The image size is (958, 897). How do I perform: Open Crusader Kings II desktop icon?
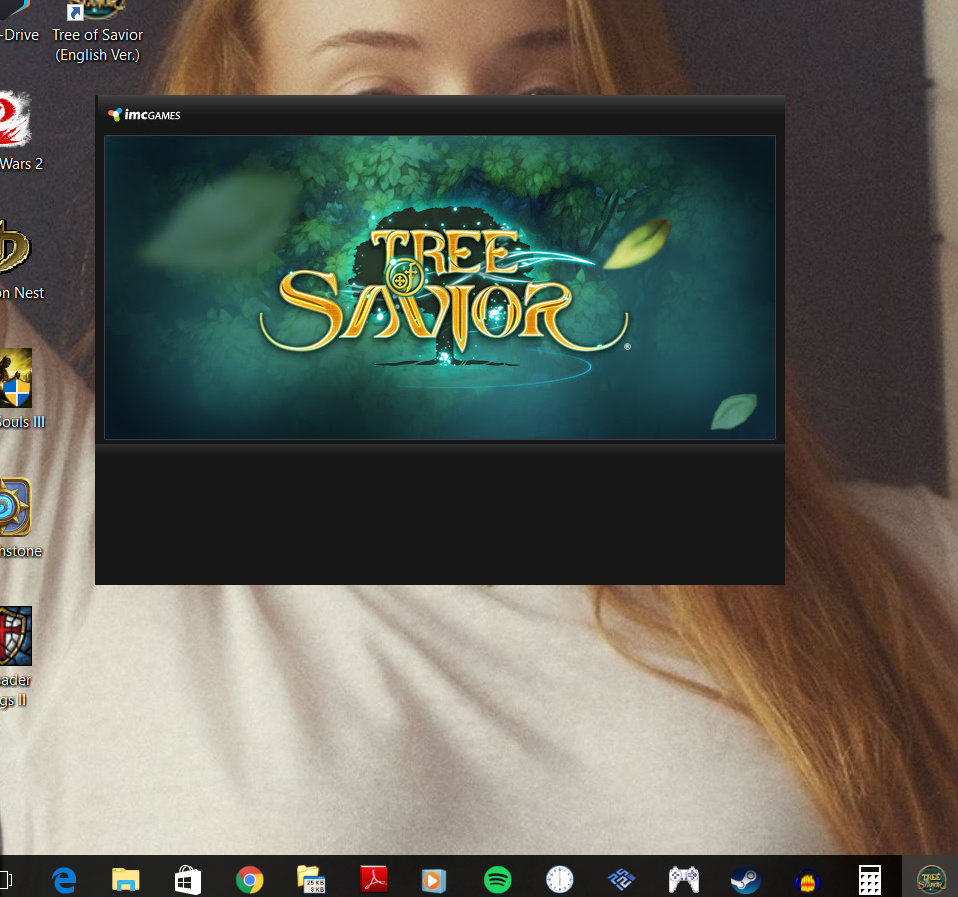16,638
